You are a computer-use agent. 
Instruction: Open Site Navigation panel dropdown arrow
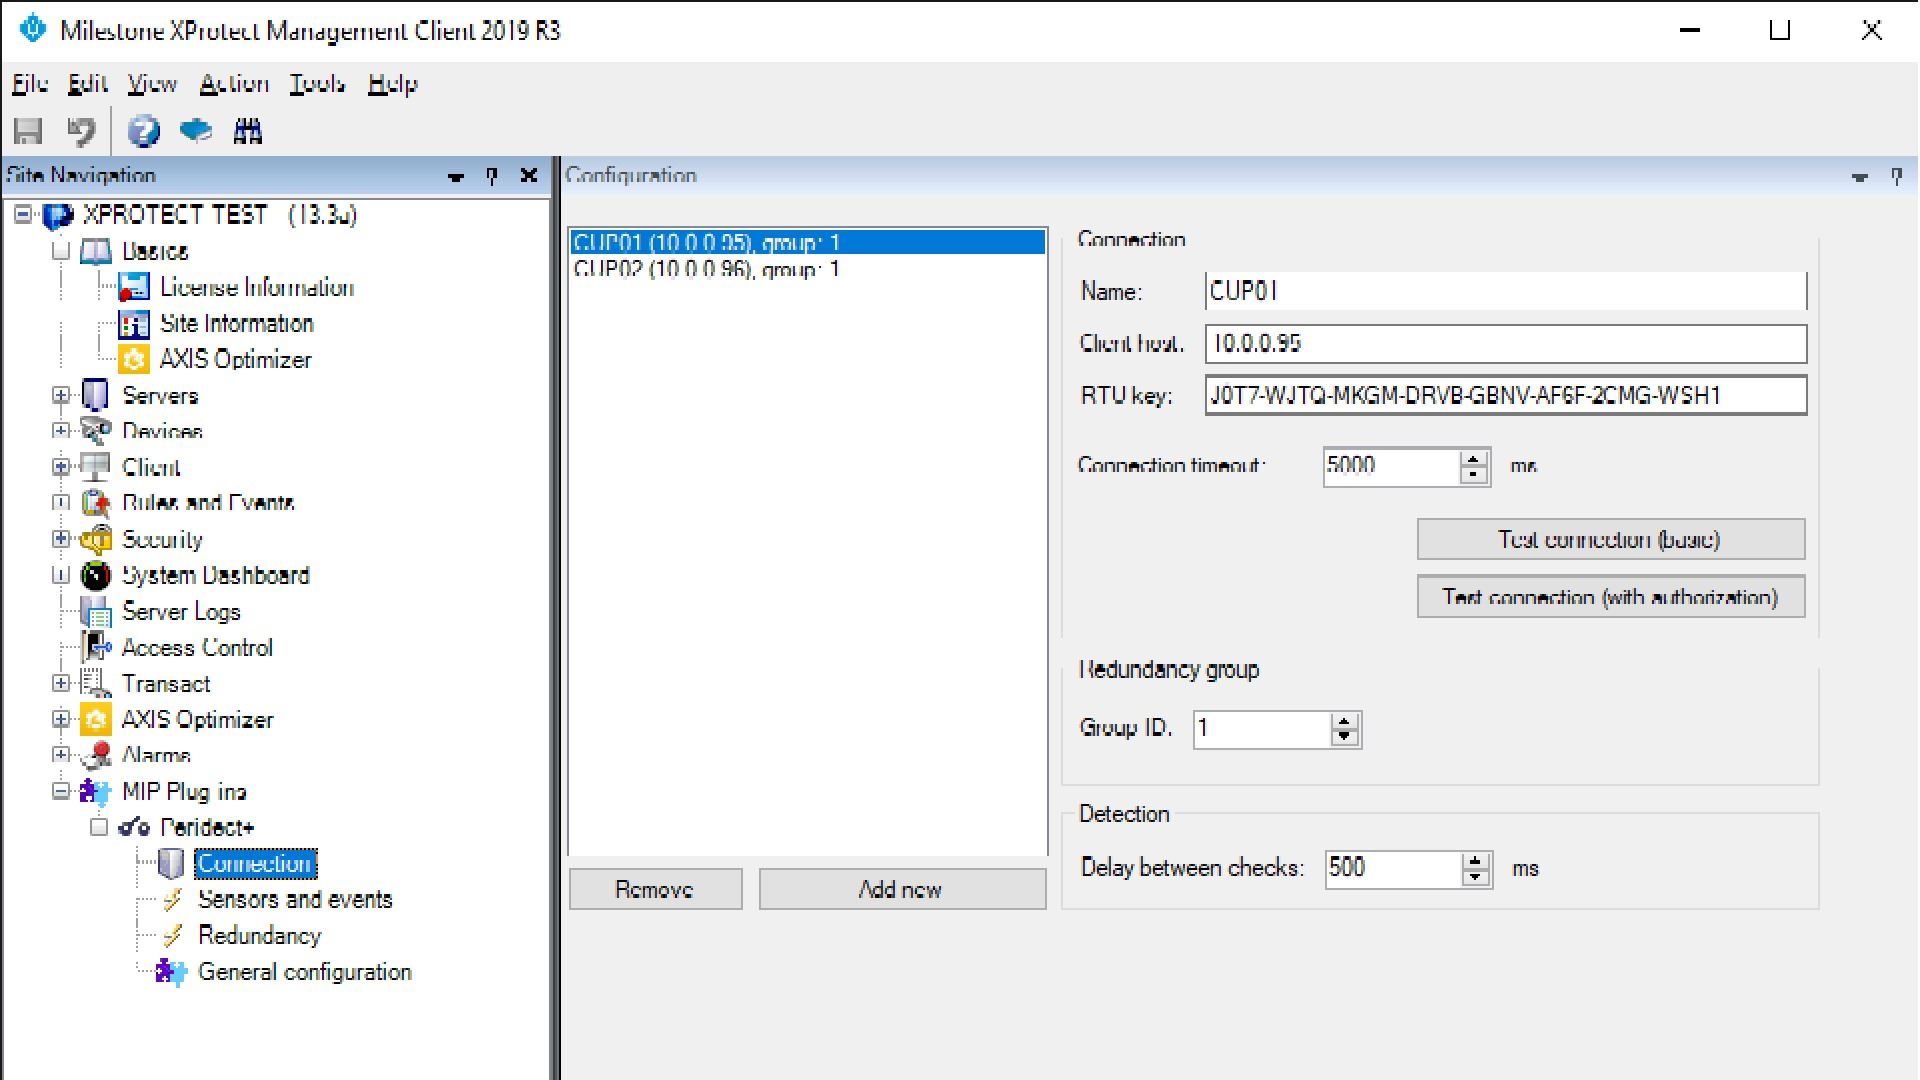456,177
